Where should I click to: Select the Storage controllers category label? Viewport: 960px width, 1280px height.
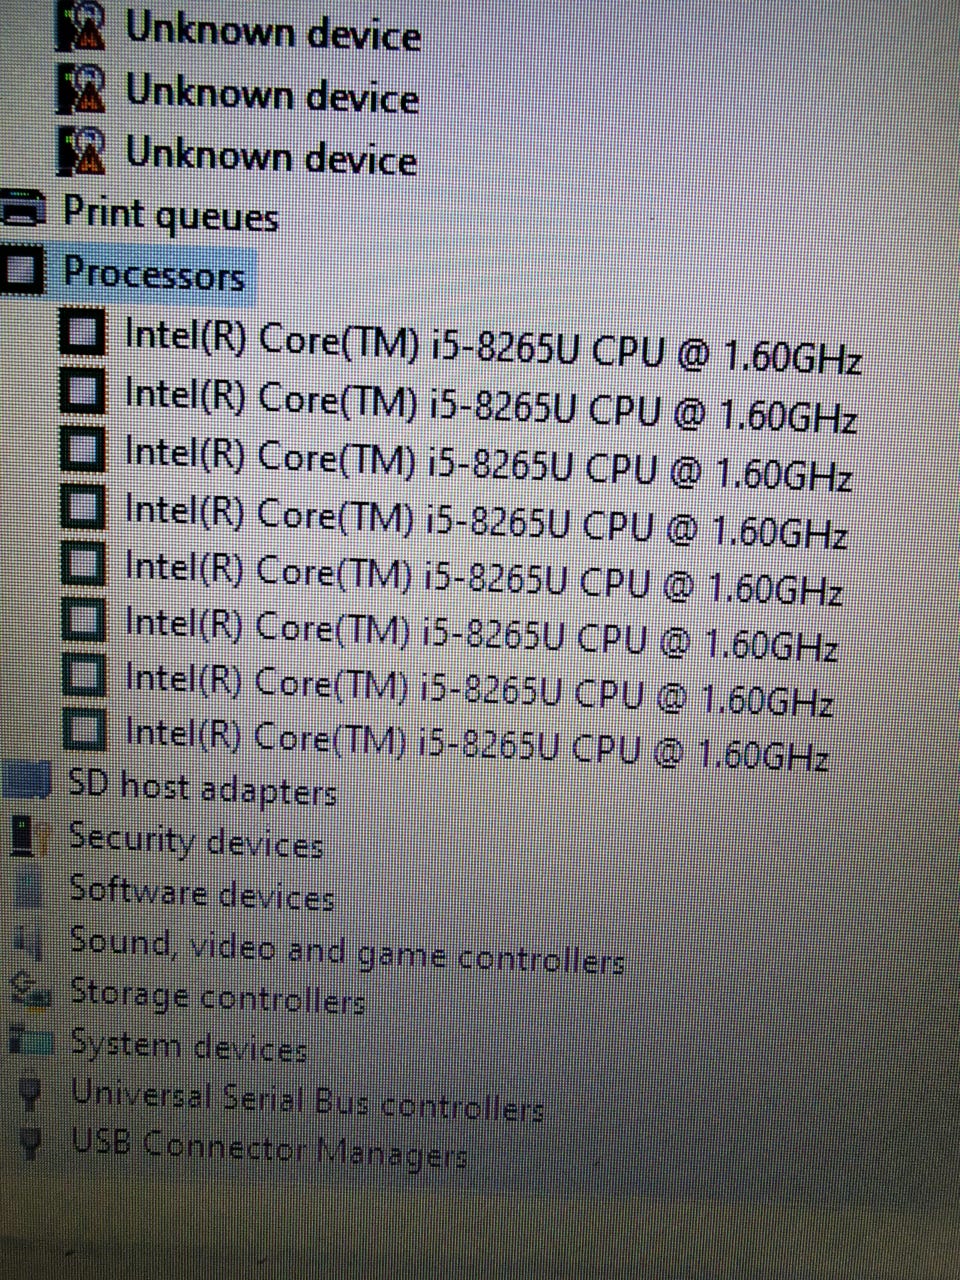pyautogui.click(x=217, y=995)
